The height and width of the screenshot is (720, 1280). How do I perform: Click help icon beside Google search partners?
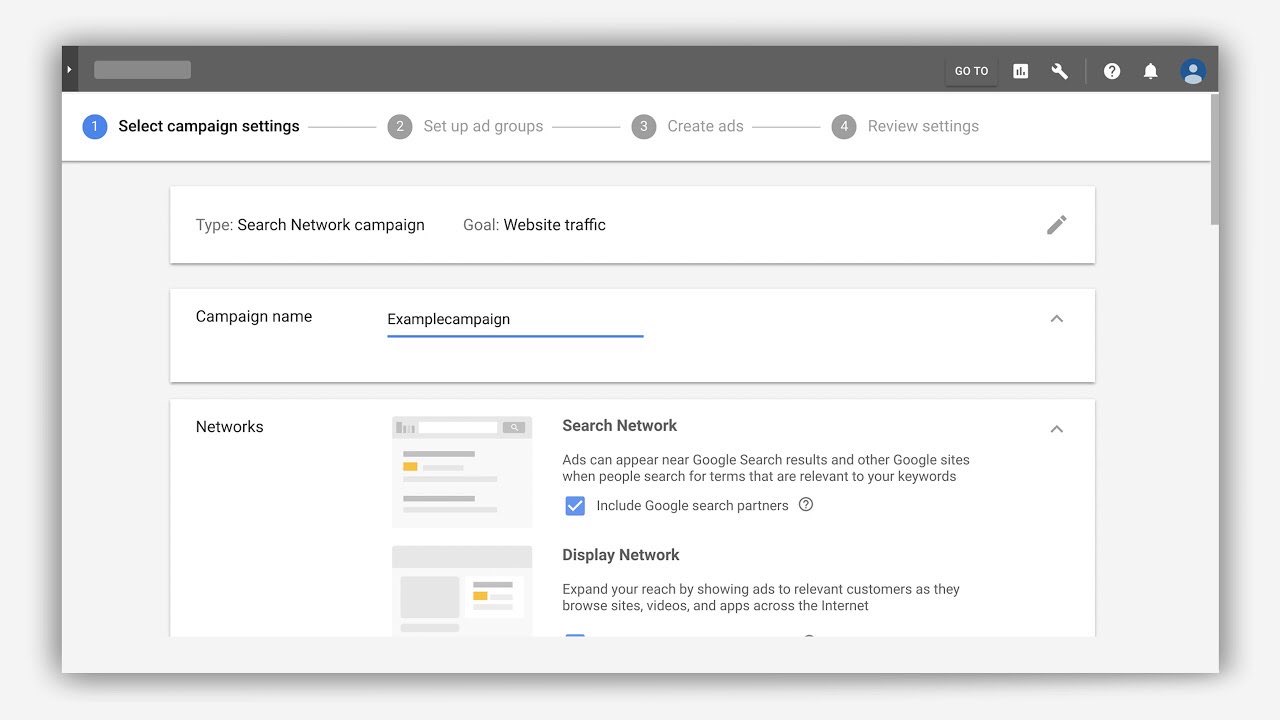(x=806, y=505)
